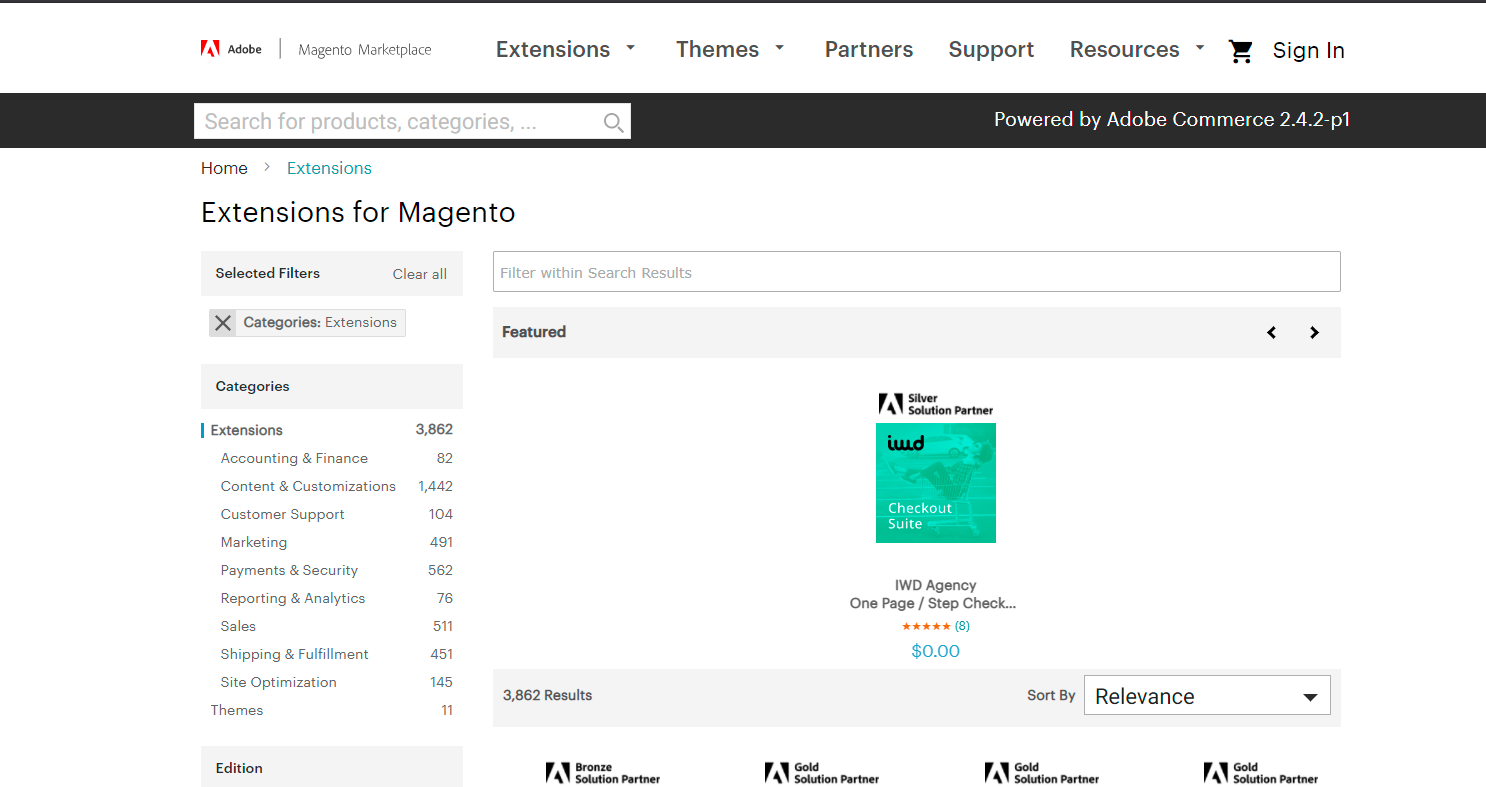Open the Partners menu item
Image resolution: width=1486 pixels, height=787 pixels.
coord(868,50)
